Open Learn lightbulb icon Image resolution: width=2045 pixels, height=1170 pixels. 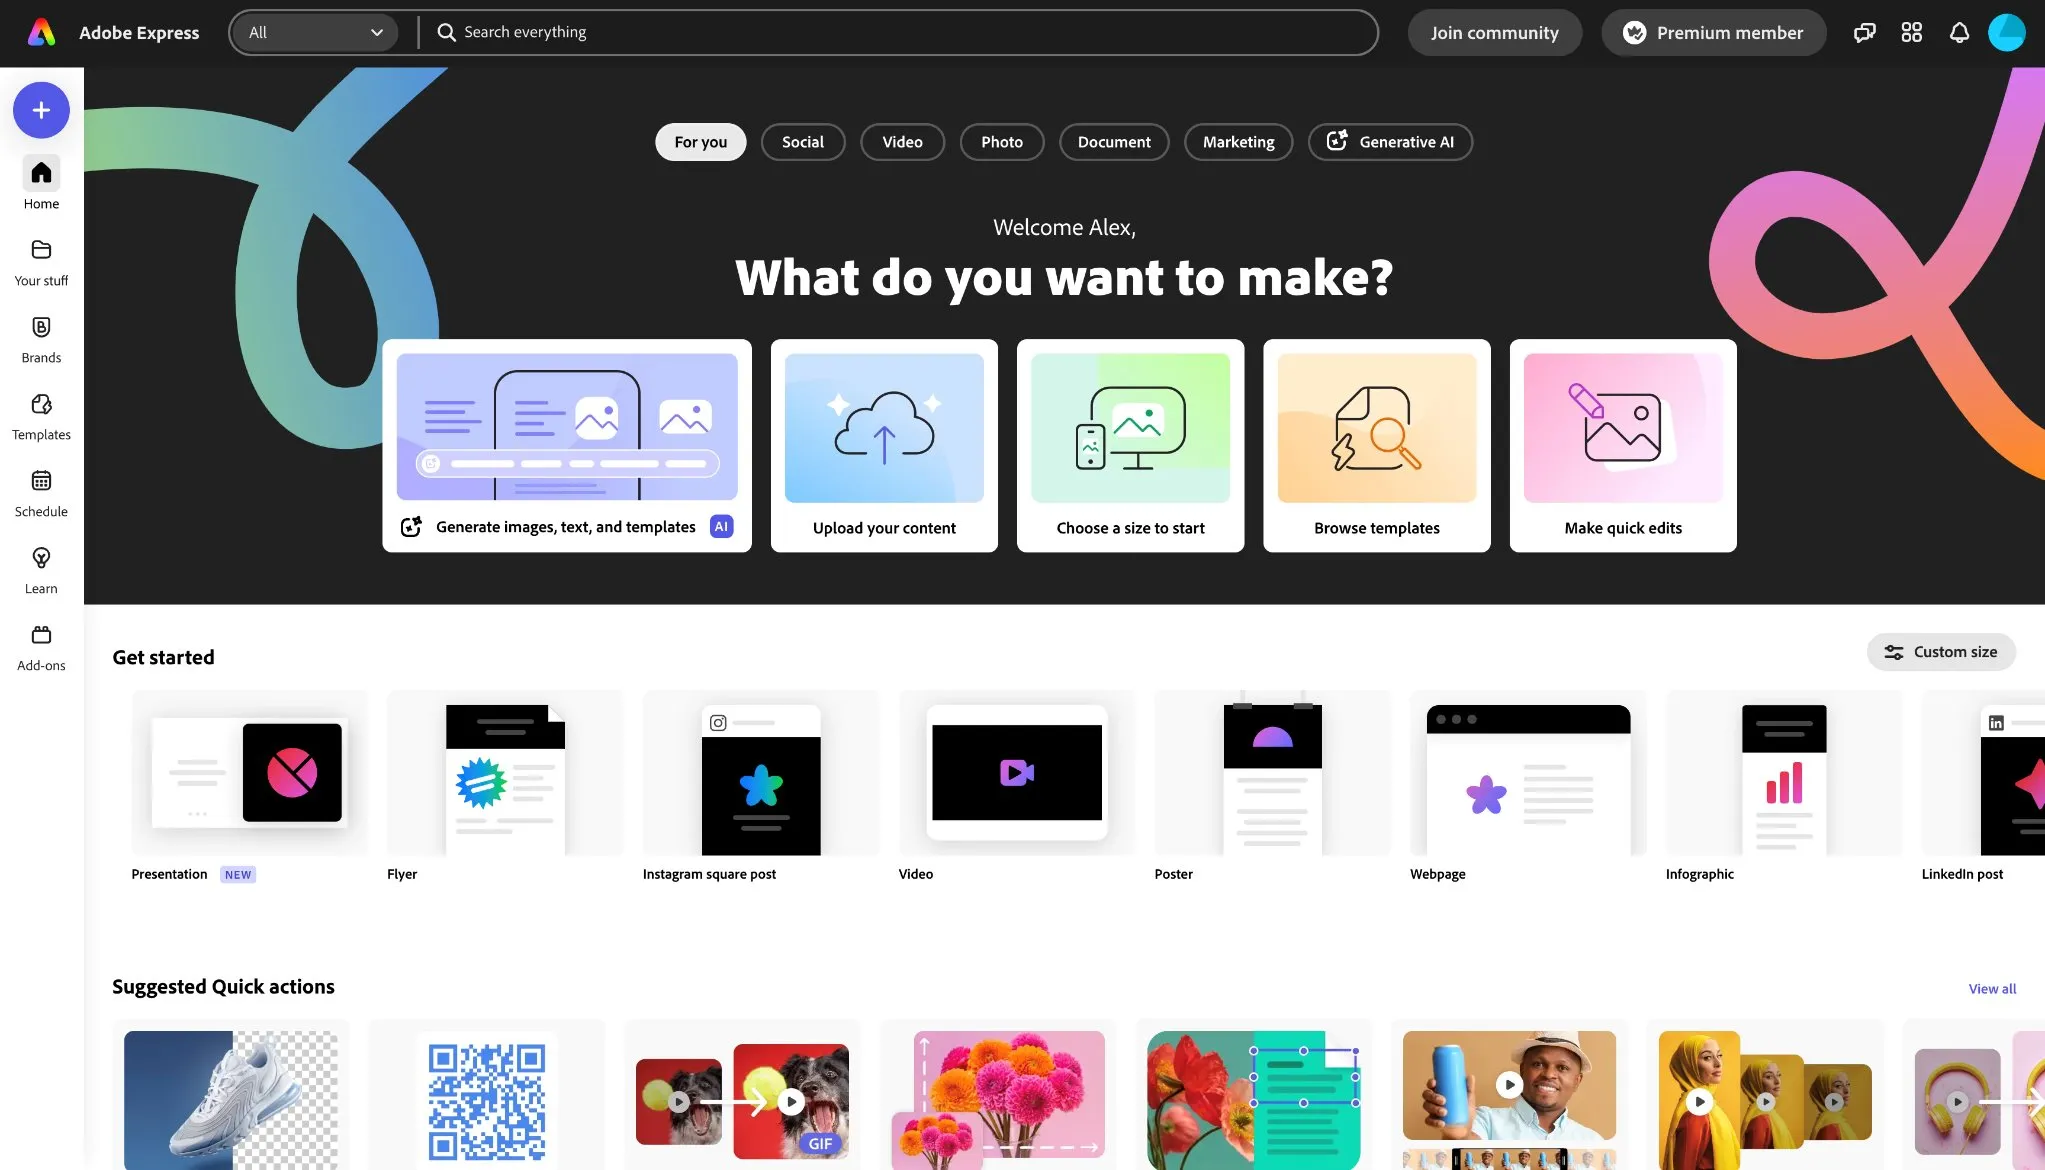(x=41, y=558)
